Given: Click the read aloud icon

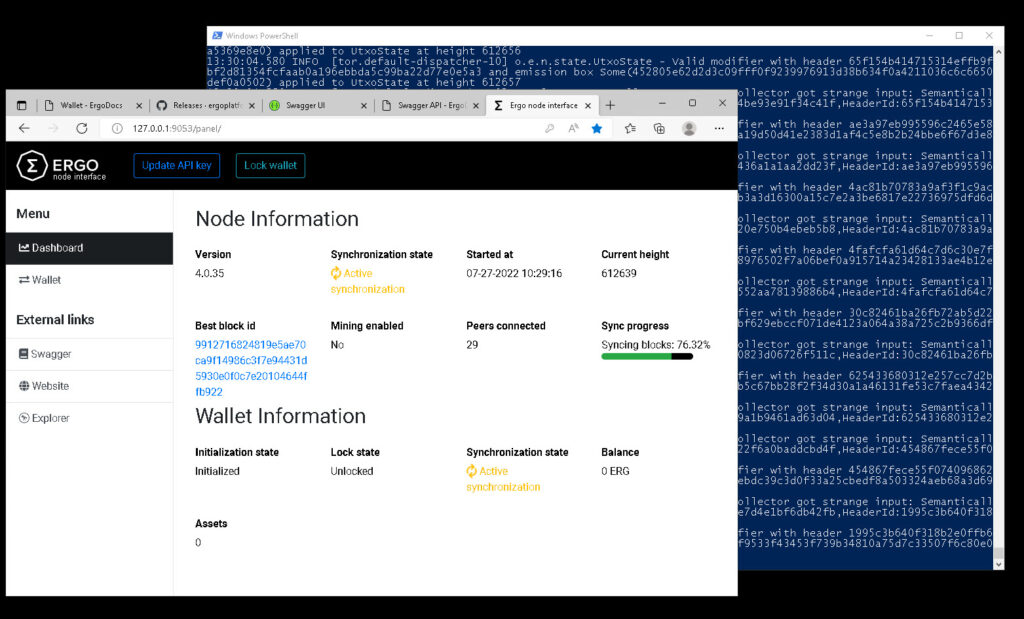Looking at the screenshot, I should [573, 129].
